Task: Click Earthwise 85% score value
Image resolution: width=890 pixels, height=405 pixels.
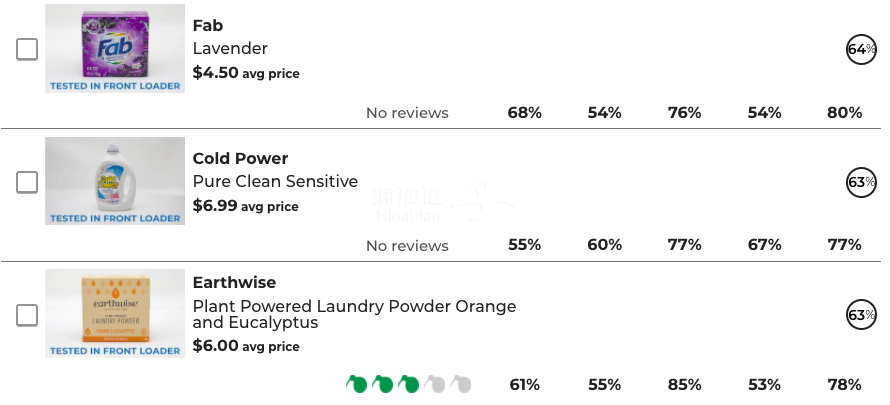Action: tap(685, 385)
